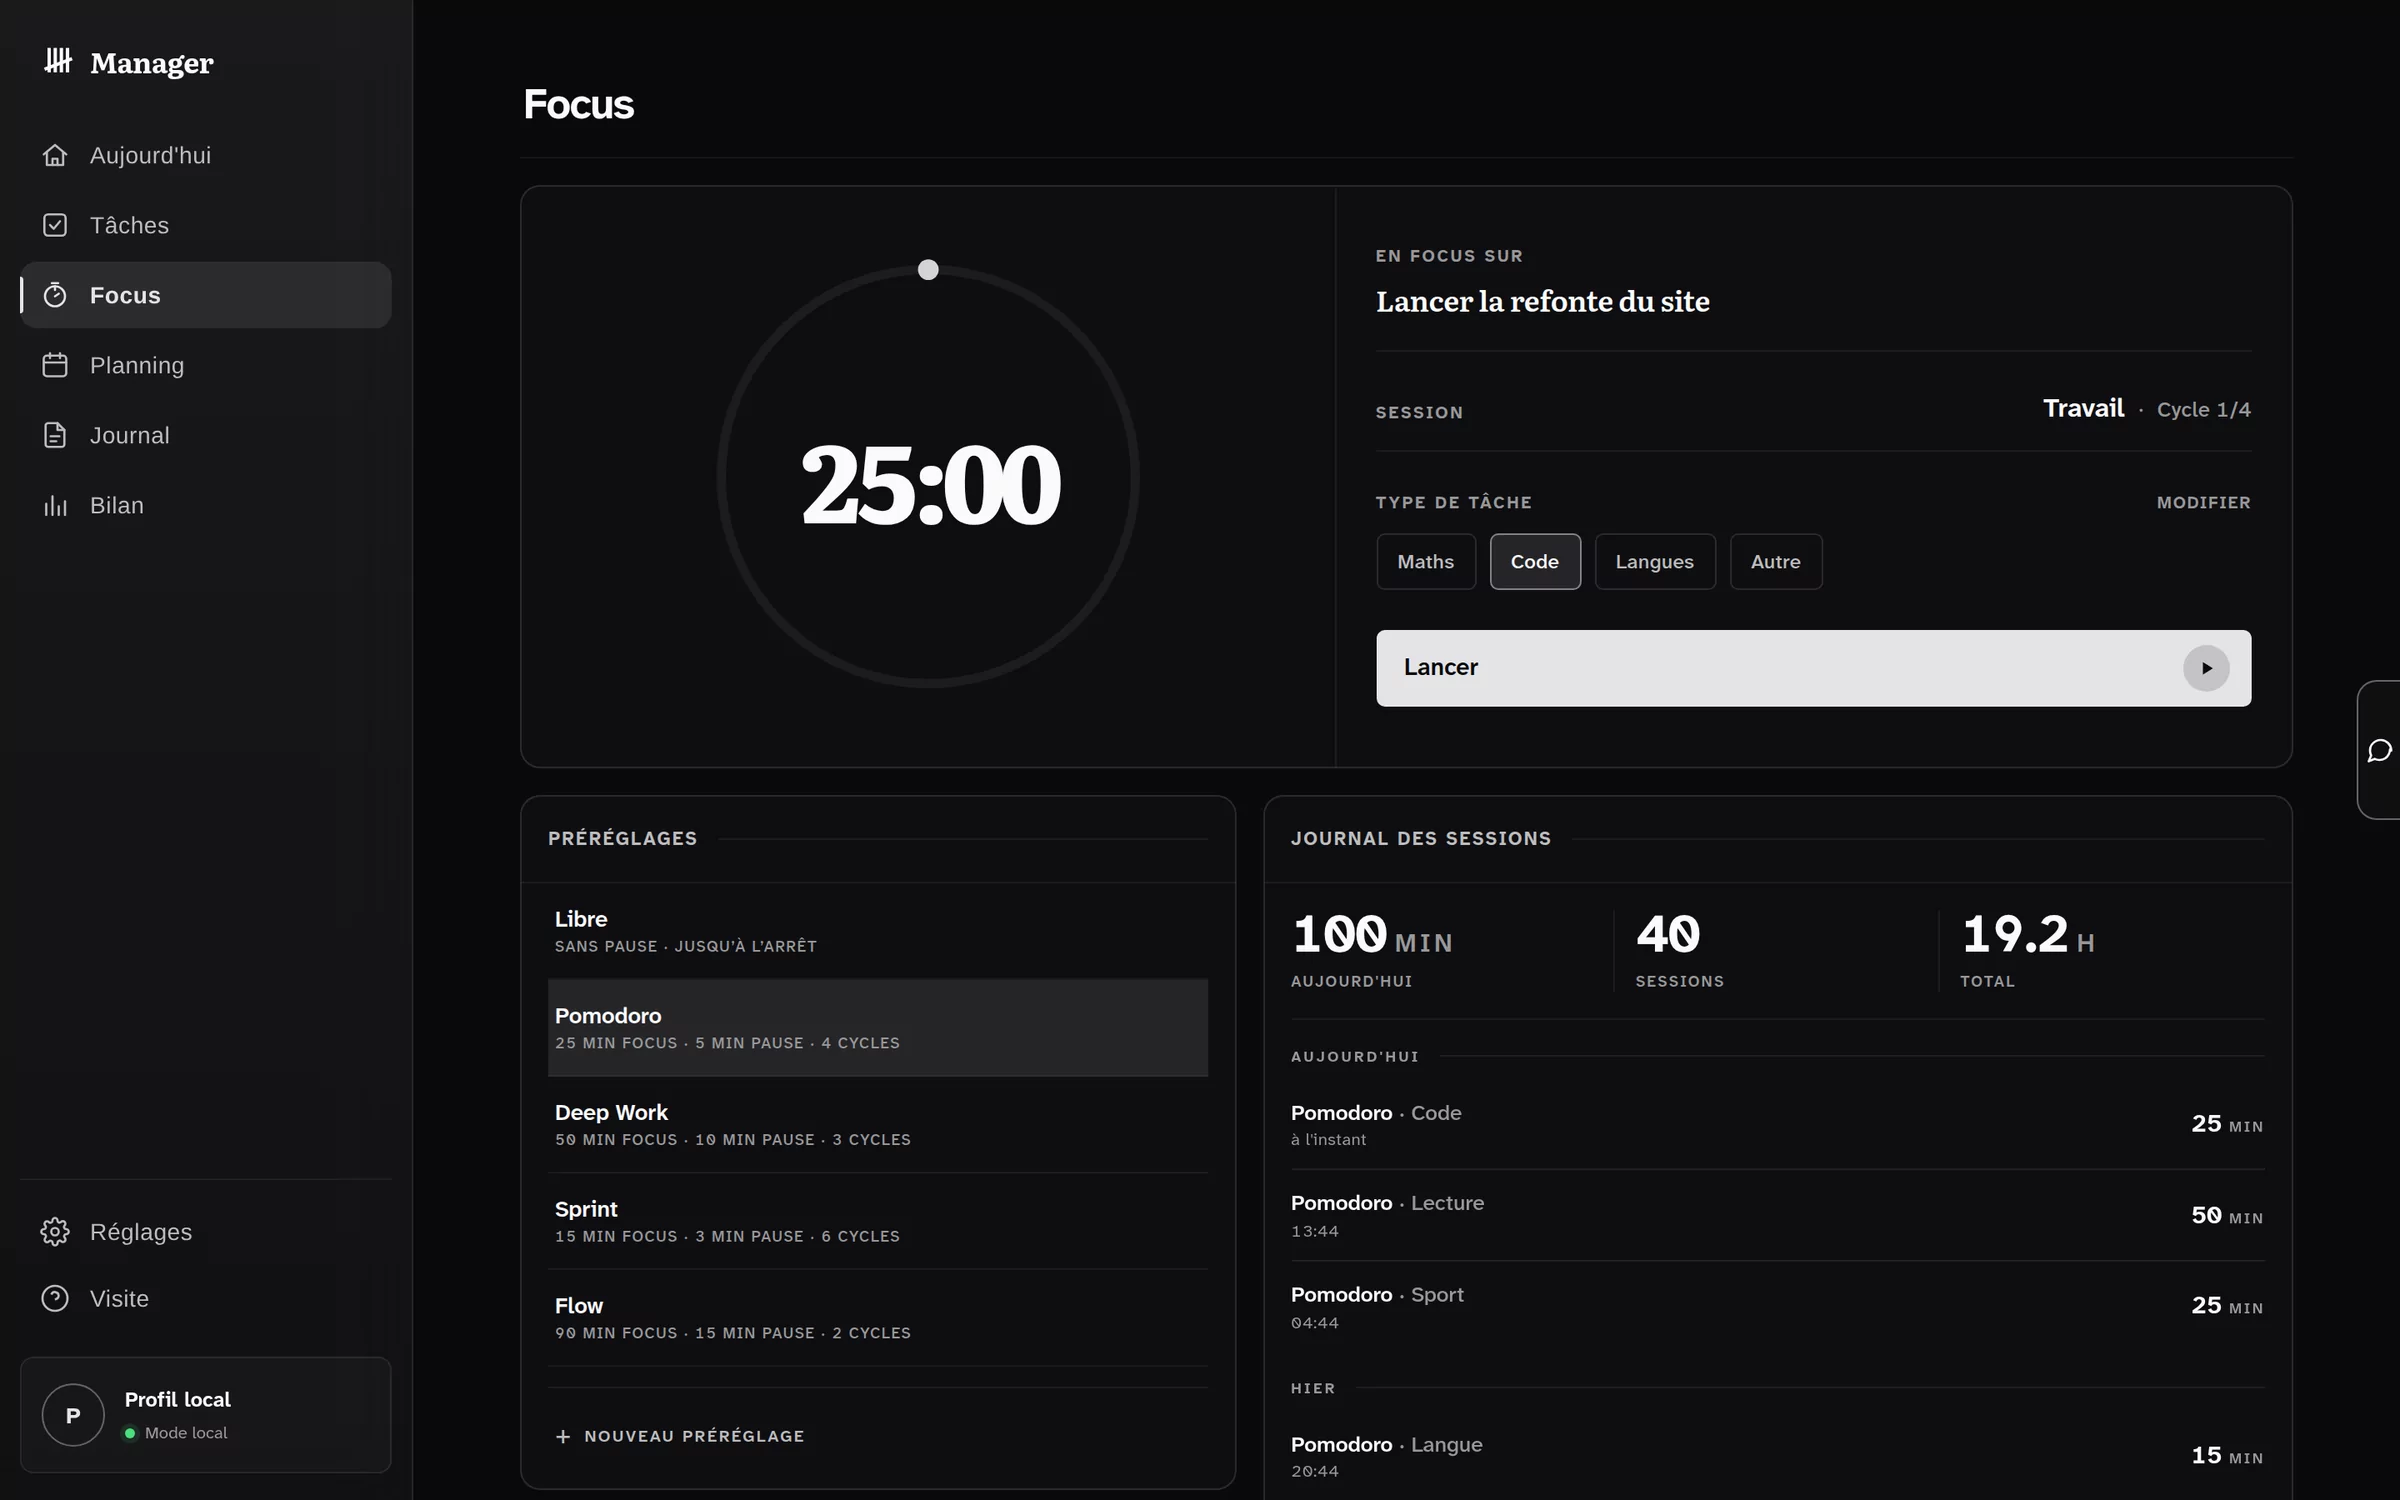Image resolution: width=2400 pixels, height=1500 pixels.
Task: Click the calendar icon beside Planning
Action: [x=55, y=365]
